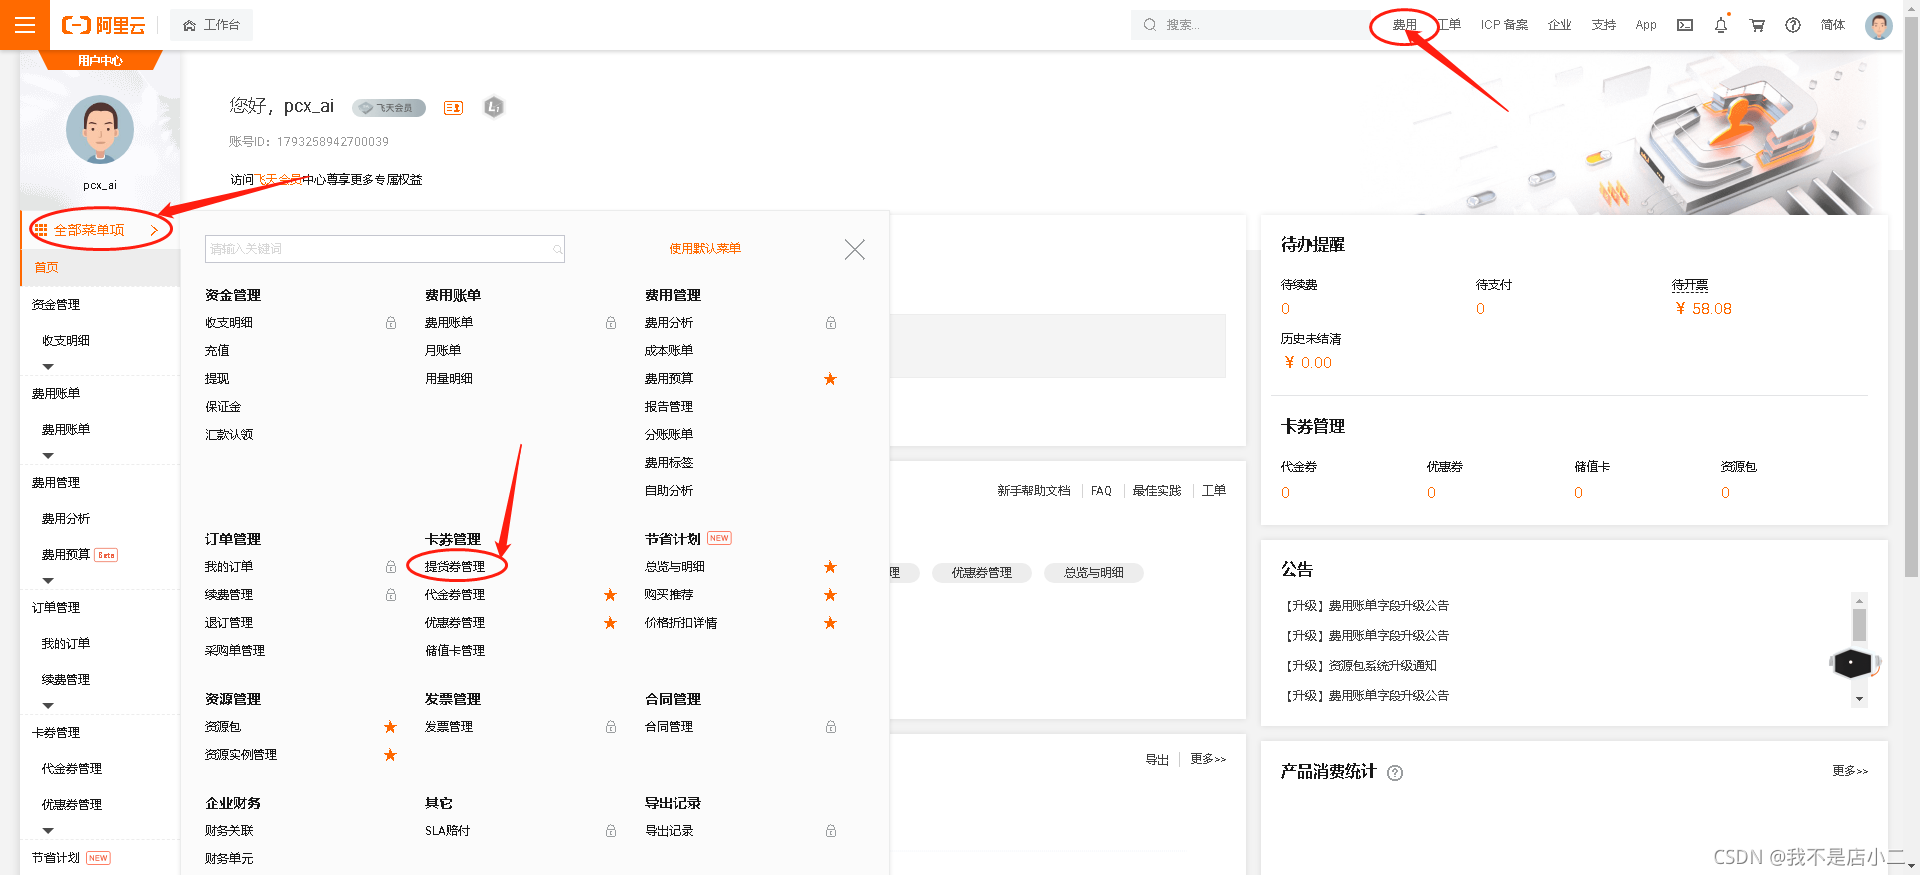The width and height of the screenshot is (1920, 875).
Task: Click 使用默认菜单 link
Action: (705, 249)
